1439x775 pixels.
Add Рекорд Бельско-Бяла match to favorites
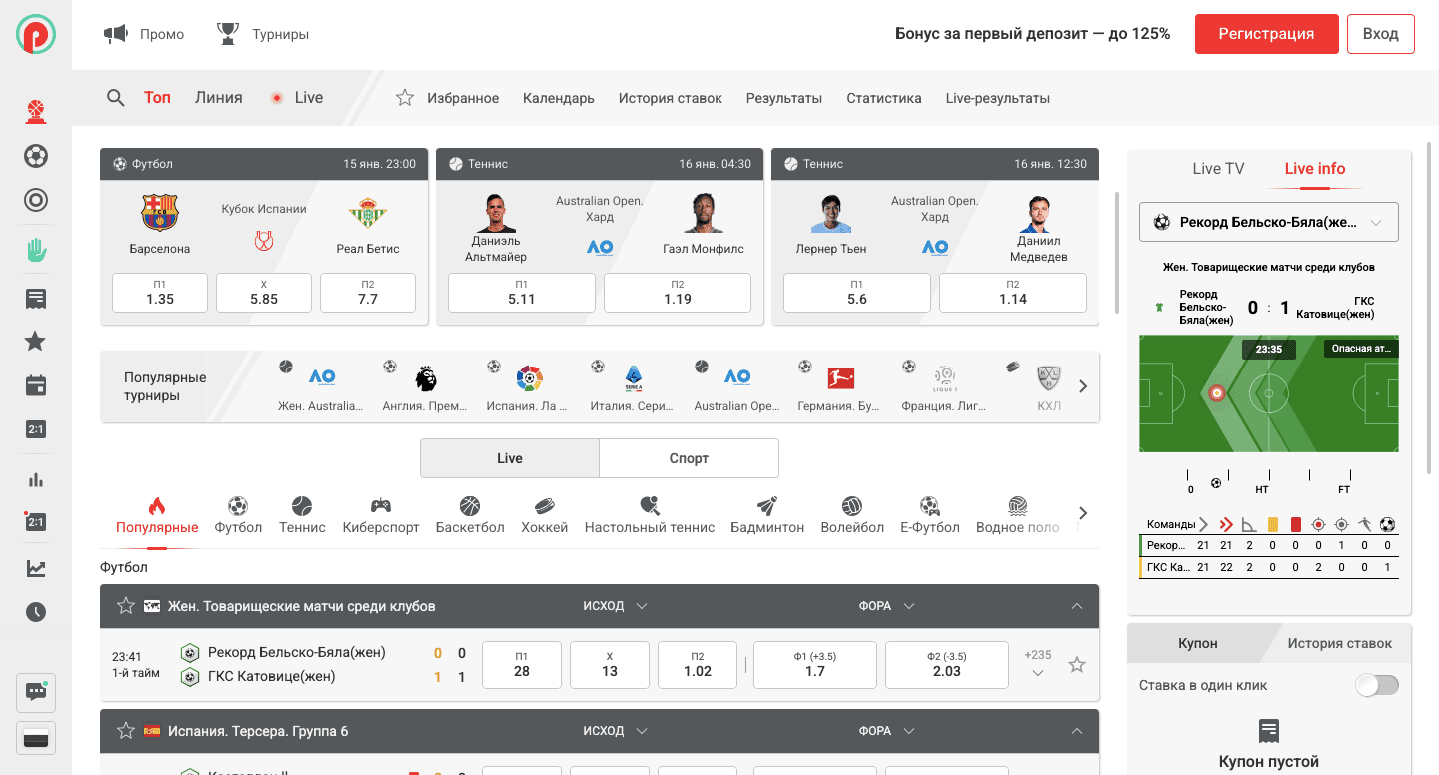point(1076,665)
